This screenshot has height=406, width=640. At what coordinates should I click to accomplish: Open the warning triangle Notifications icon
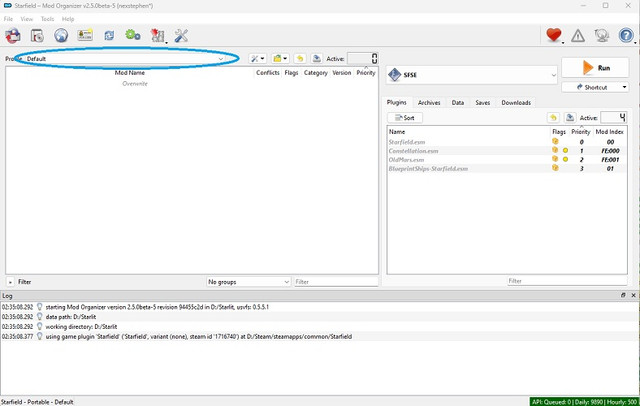point(578,36)
